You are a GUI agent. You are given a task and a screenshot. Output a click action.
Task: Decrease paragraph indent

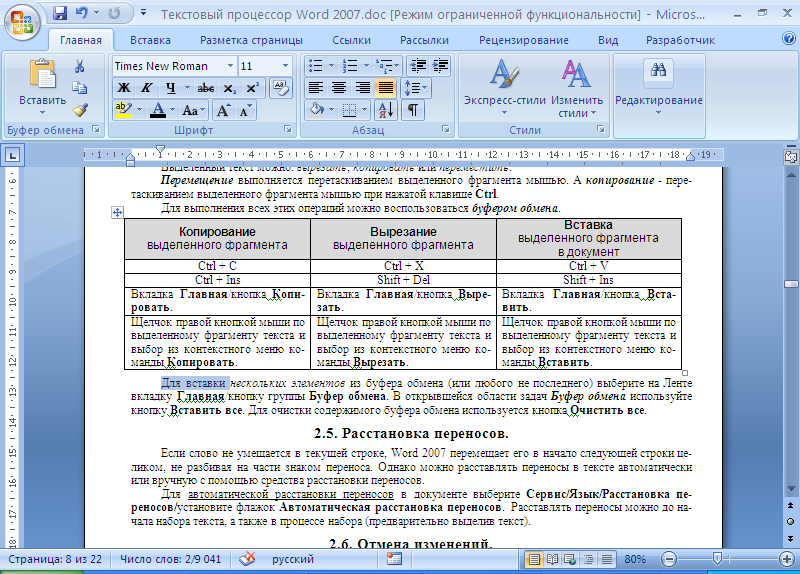tap(418, 66)
